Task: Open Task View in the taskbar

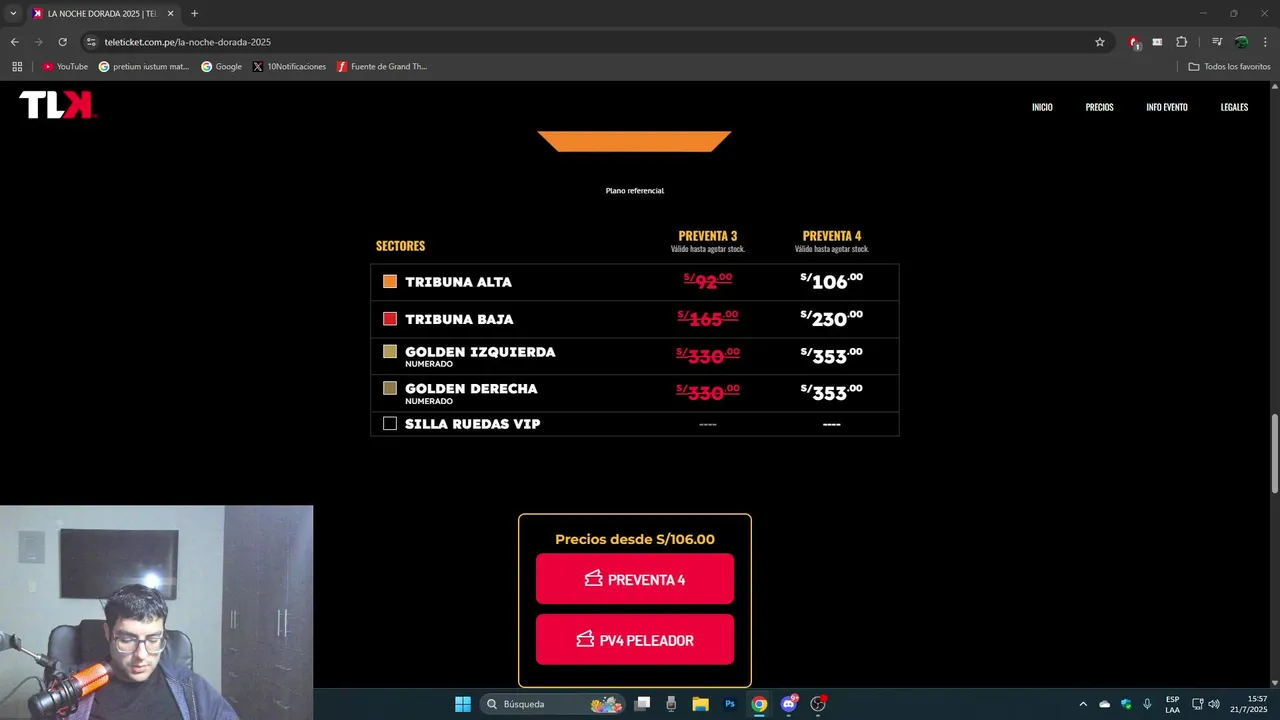Action: (643, 704)
